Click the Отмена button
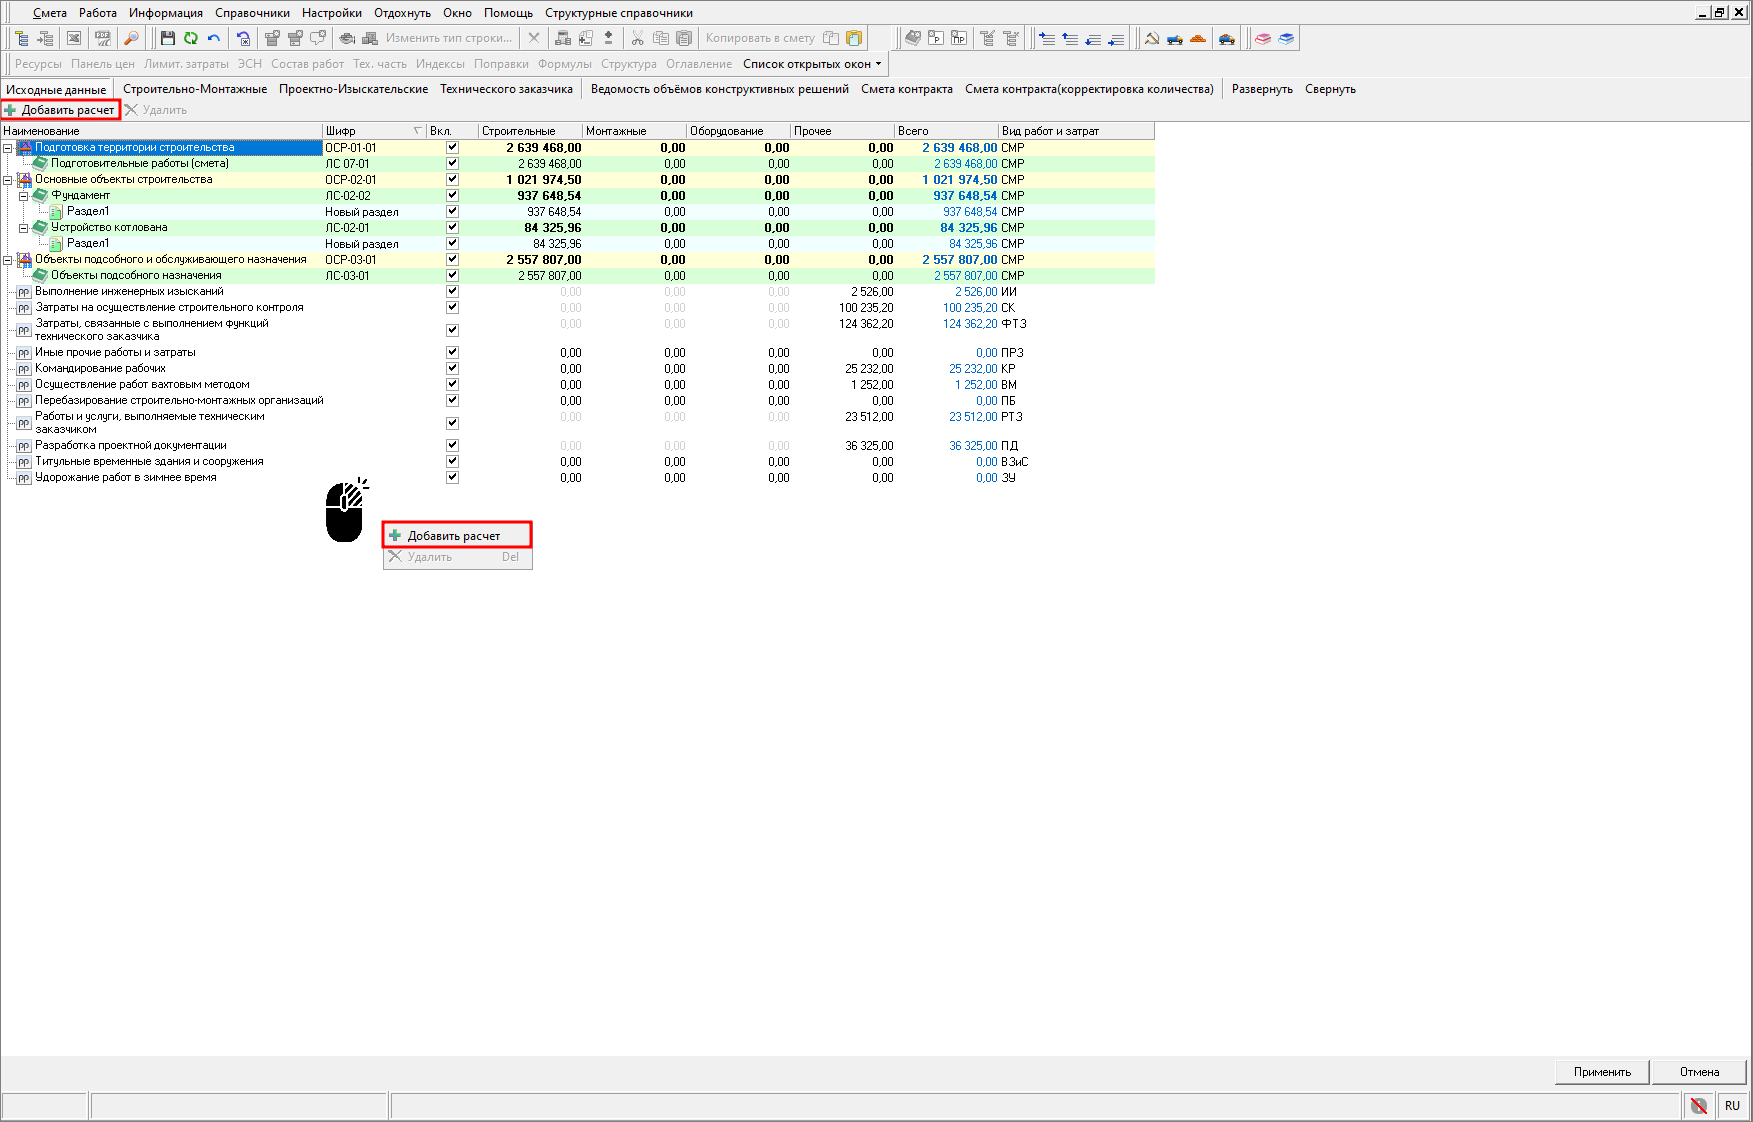 tap(1699, 1072)
